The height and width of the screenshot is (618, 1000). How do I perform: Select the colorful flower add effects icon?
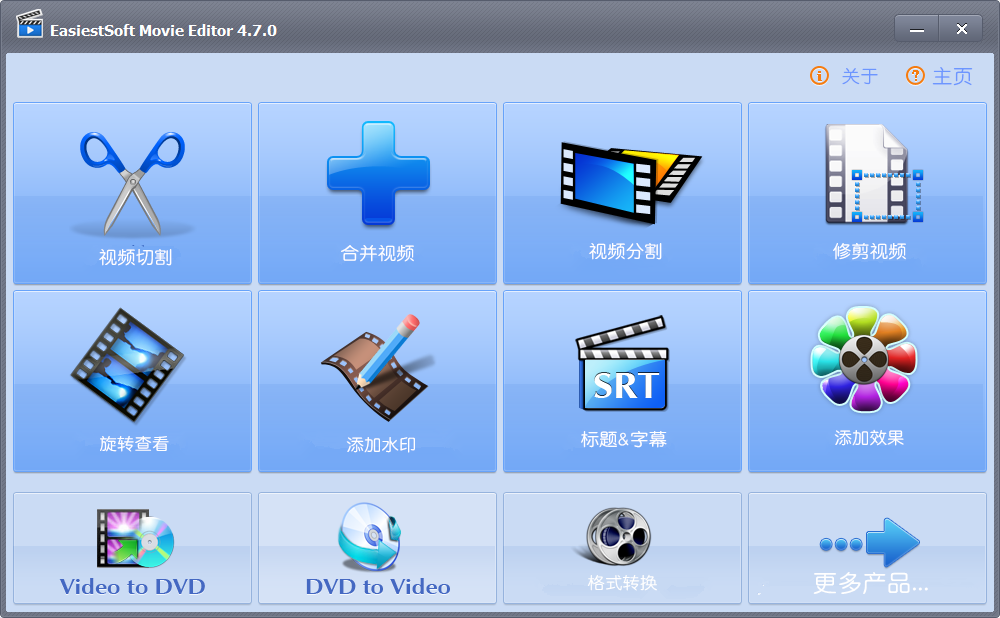(864, 359)
